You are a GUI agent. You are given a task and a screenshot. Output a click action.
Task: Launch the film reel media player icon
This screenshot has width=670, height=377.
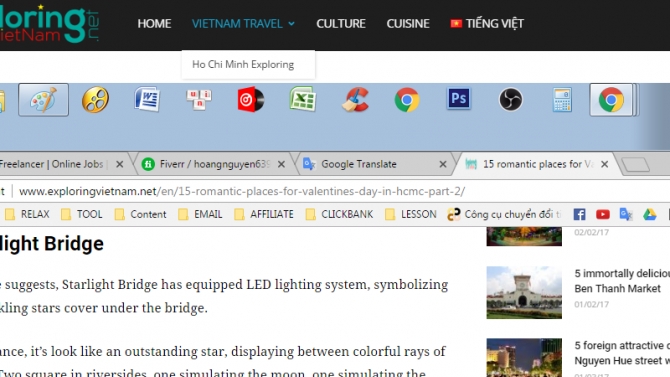pyautogui.click(x=95, y=100)
